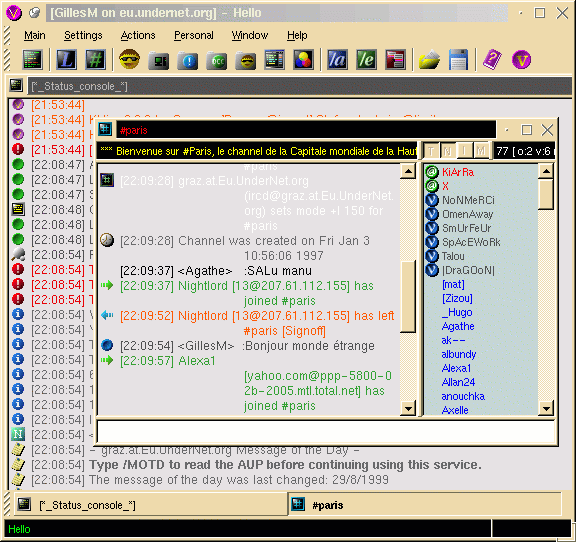The height and width of the screenshot is (542, 576).
Task: Click the purple V icon in toolbar
Action: [x=521, y=60]
